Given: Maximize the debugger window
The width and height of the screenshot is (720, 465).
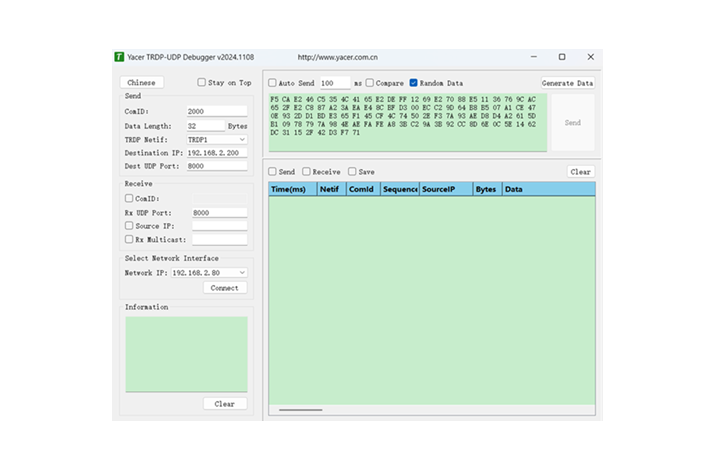Looking at the screenshot, I should [562, 57].
